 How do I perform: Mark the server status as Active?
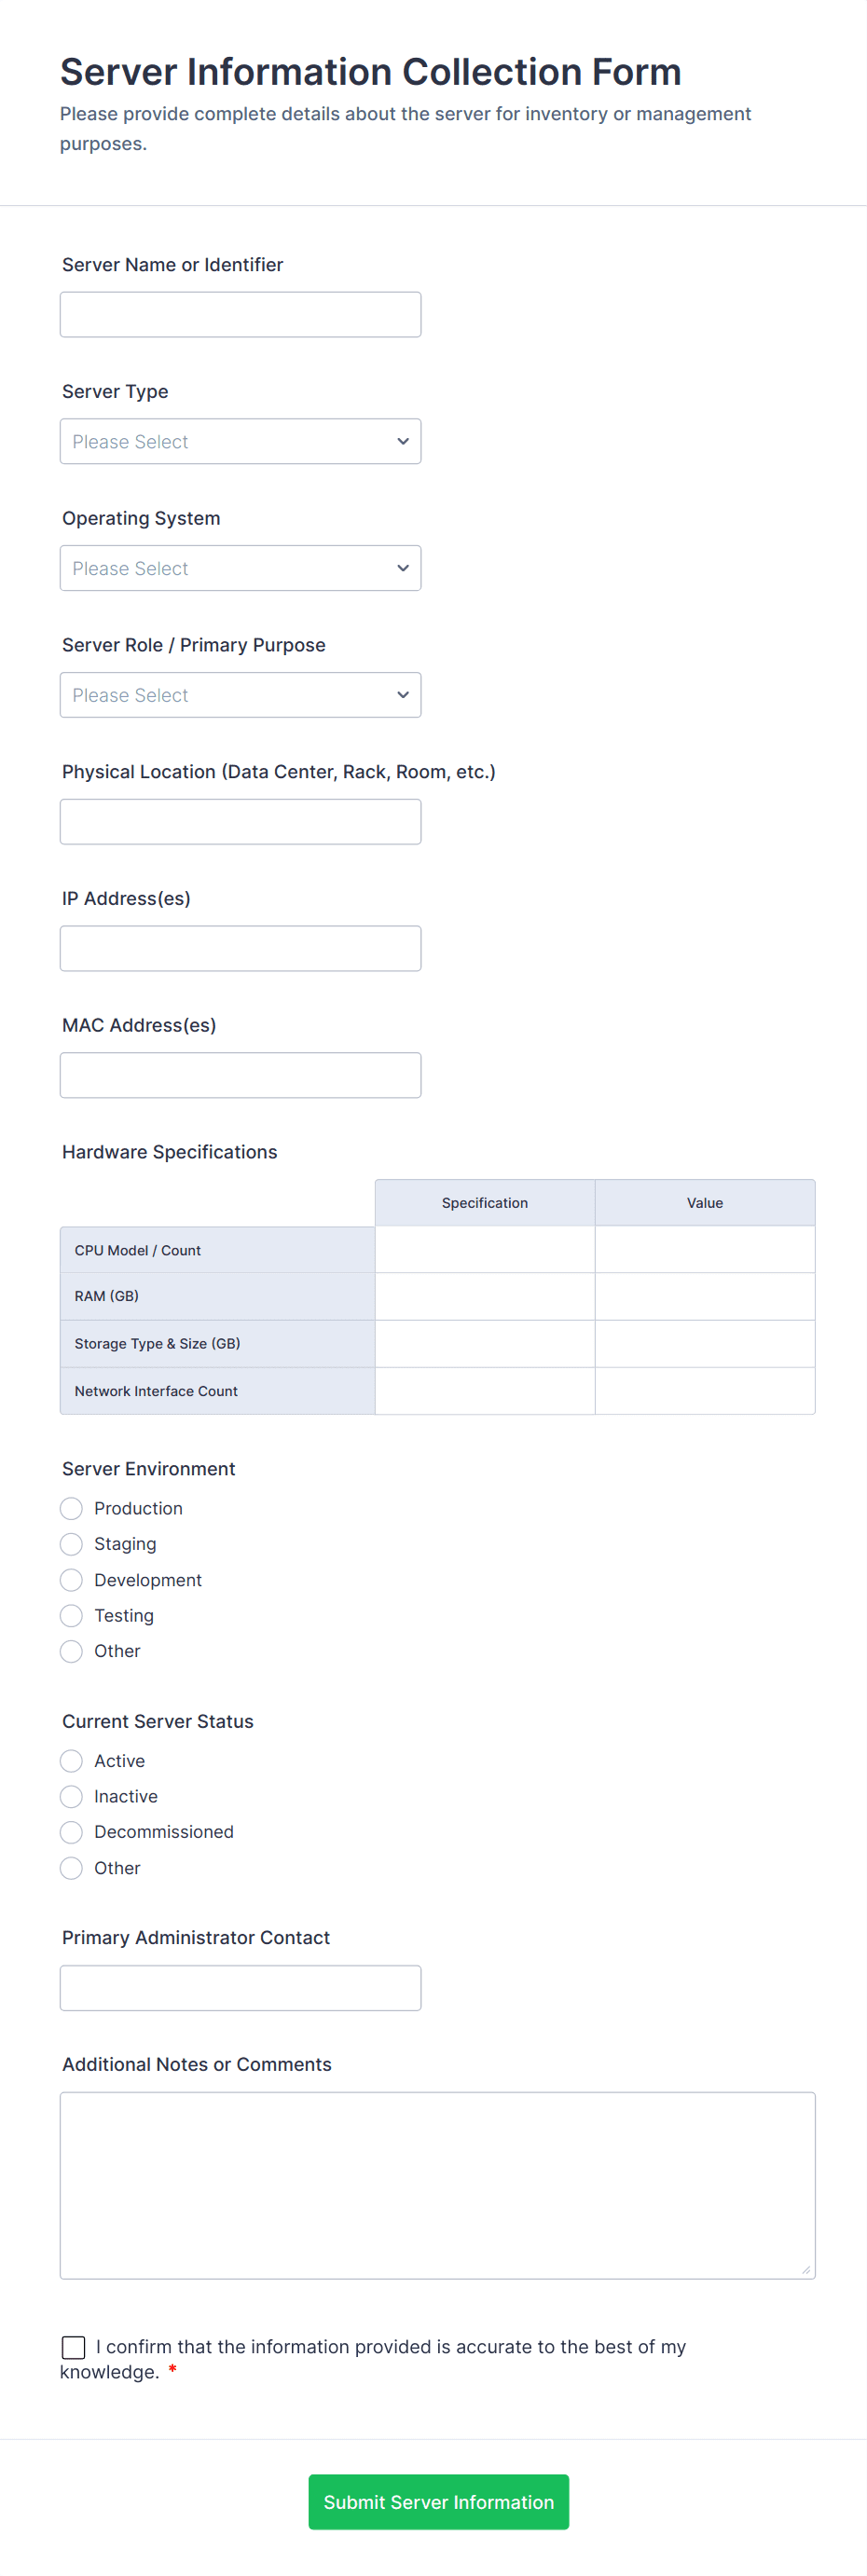[x=70, y=1761]
